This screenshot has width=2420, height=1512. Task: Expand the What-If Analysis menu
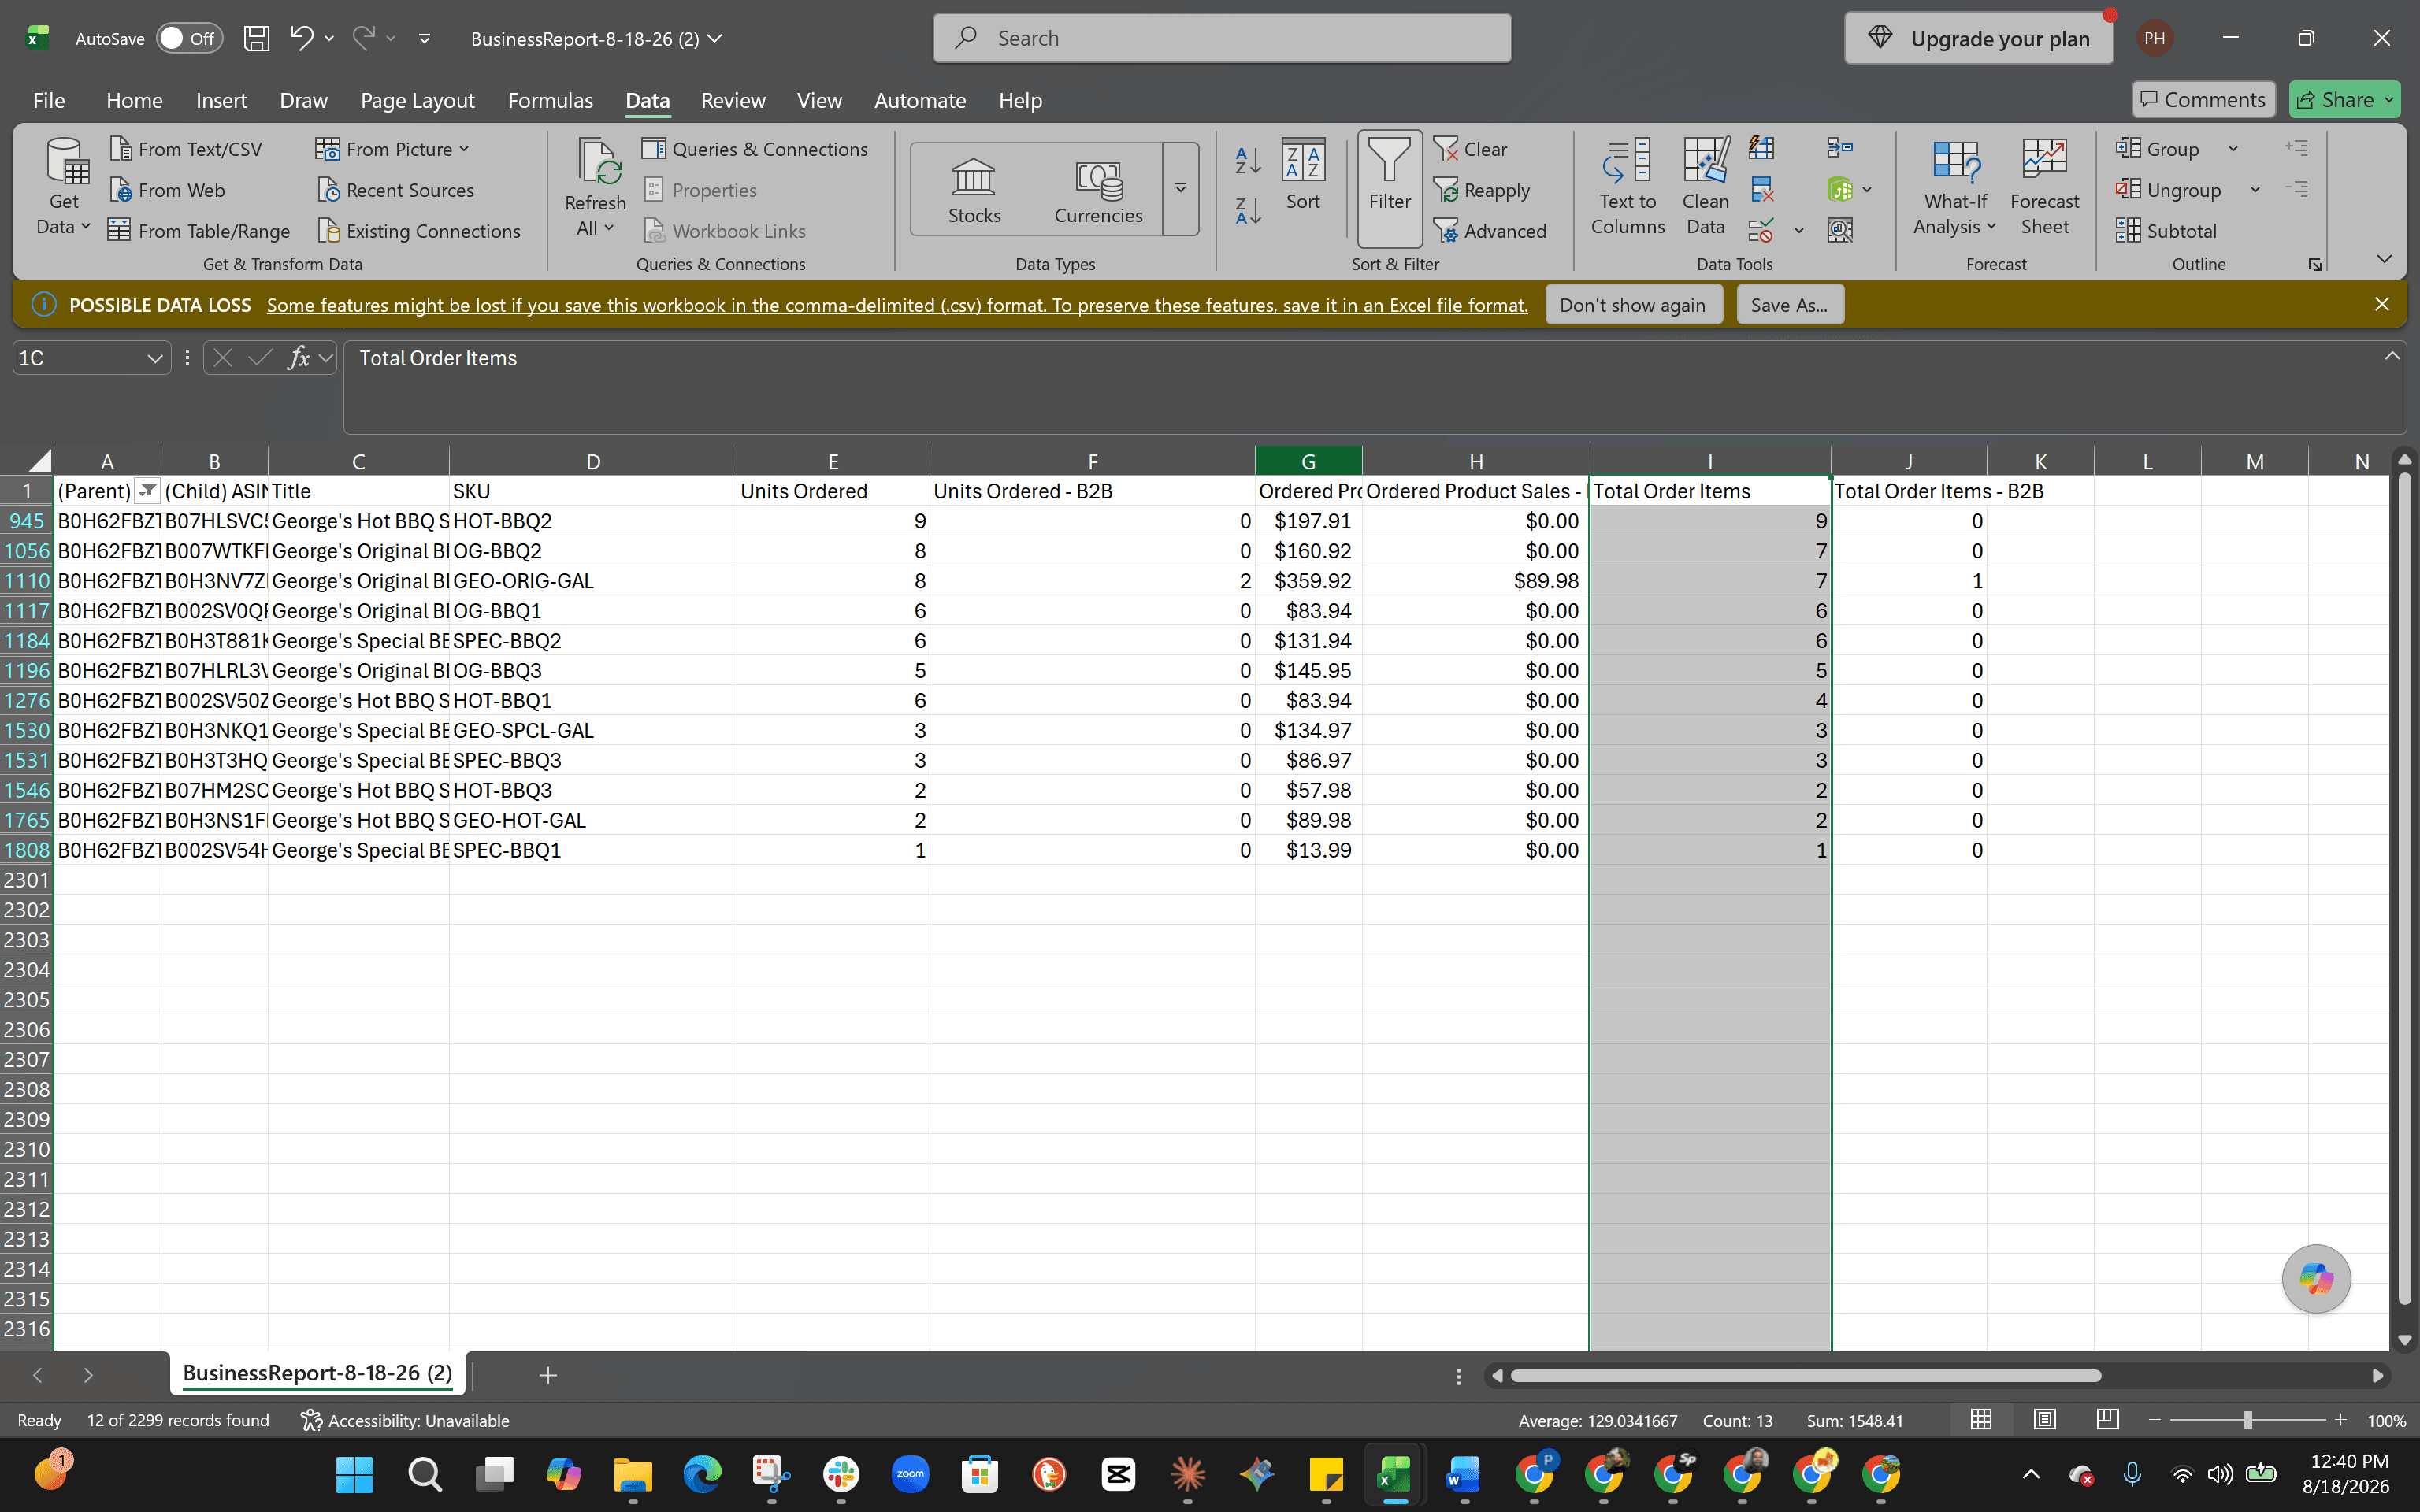[1954, 187]
